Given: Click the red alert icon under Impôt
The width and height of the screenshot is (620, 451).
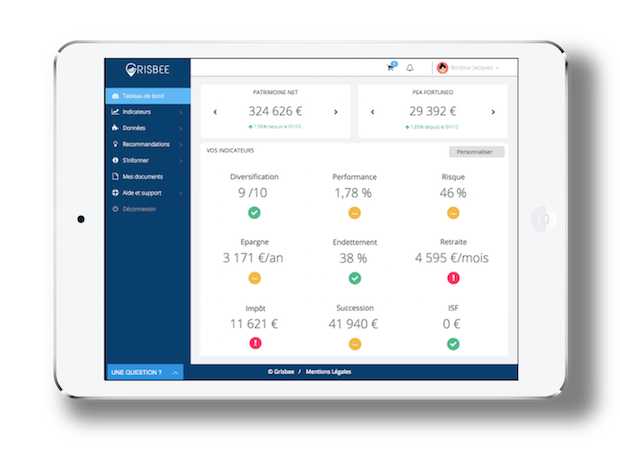Looking at the screenshot, I should (254, 344).
